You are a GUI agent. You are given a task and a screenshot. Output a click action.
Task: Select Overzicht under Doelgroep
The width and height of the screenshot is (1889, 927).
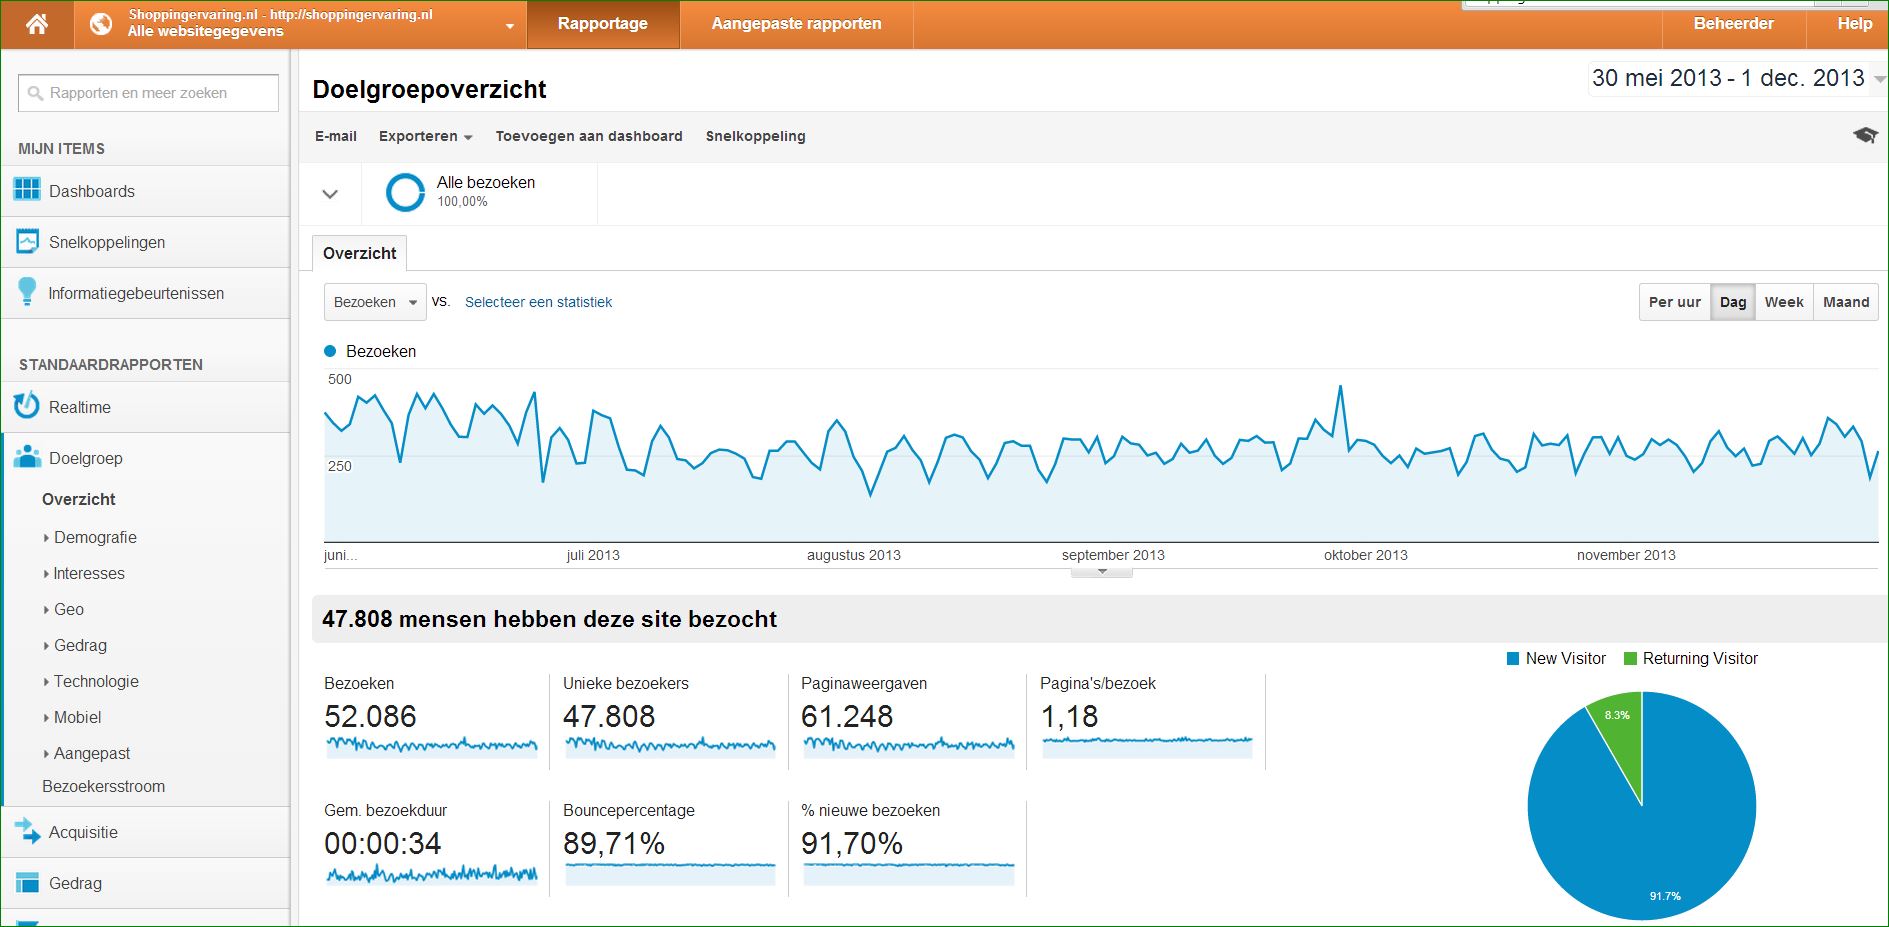[x=79, y=499]
